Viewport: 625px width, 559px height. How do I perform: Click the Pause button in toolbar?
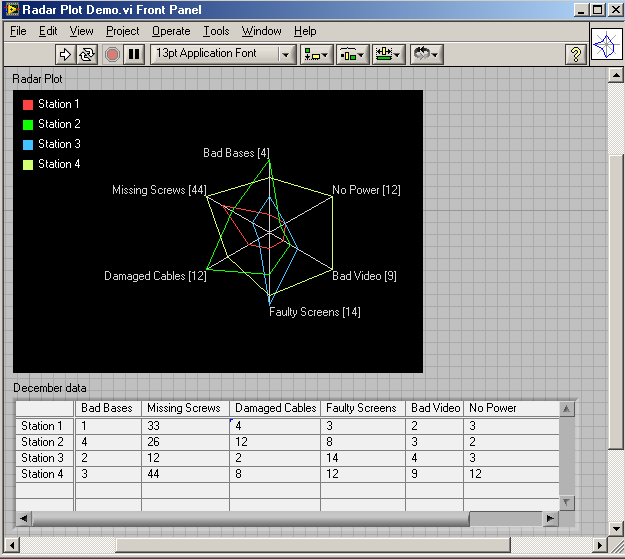[134, 54]
